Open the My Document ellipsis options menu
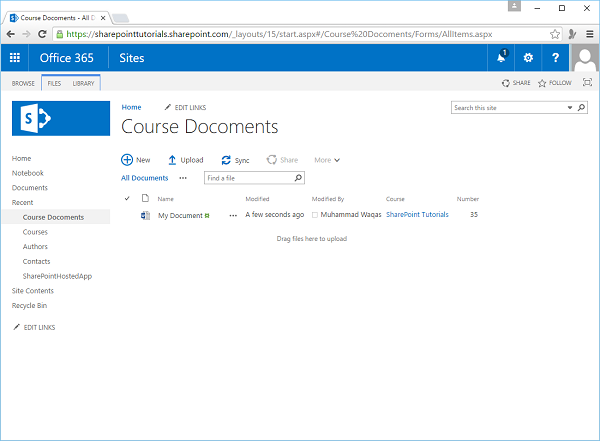This screenshot has width=600, height=441. click(233, 215)
